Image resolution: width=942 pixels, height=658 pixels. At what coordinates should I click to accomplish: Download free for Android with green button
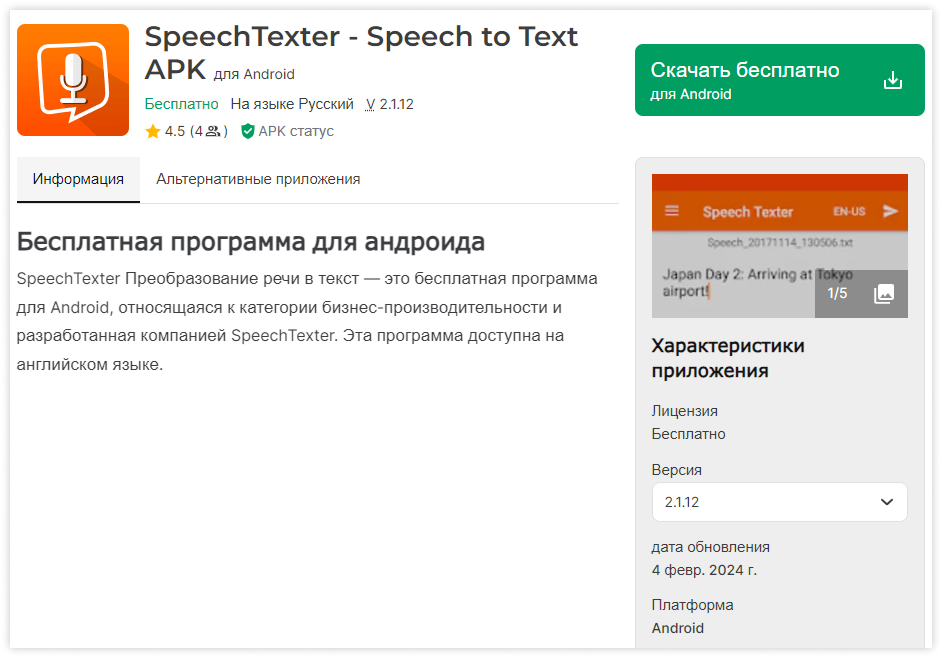[779, 80]
